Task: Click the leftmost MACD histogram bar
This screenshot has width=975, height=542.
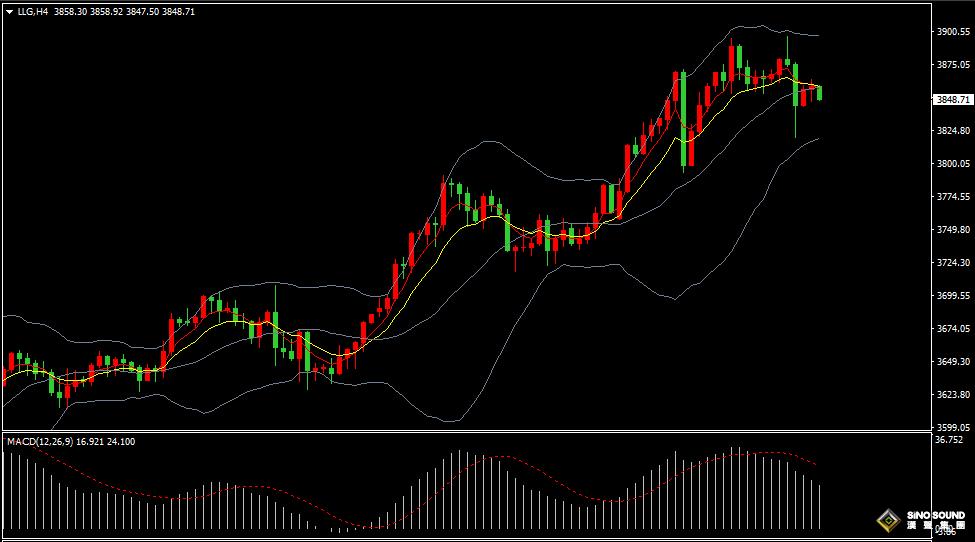Action: pos(5,490)
